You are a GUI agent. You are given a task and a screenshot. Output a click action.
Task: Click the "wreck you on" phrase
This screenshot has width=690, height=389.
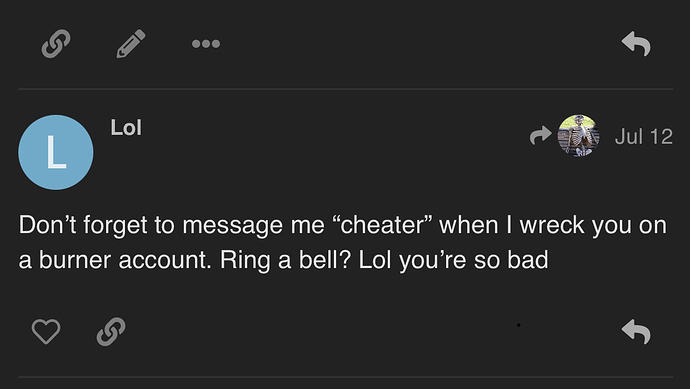(593, 225)
